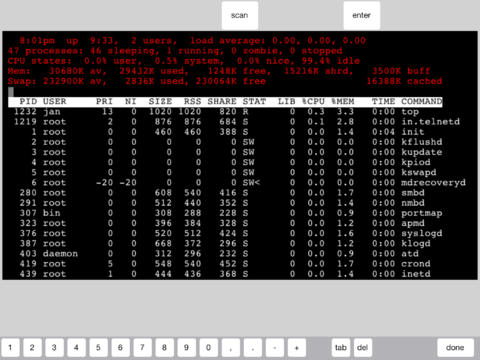Click the 'jan' user entry

[x=52, y=112]
